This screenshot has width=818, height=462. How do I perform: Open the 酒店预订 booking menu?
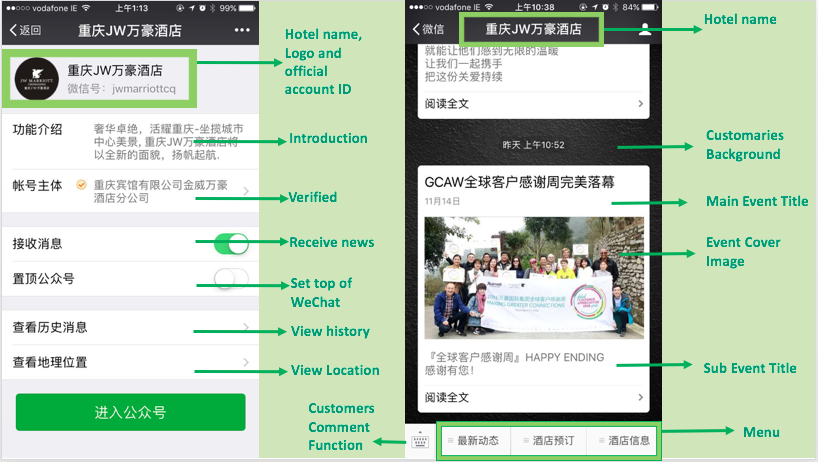coord(549,440)
